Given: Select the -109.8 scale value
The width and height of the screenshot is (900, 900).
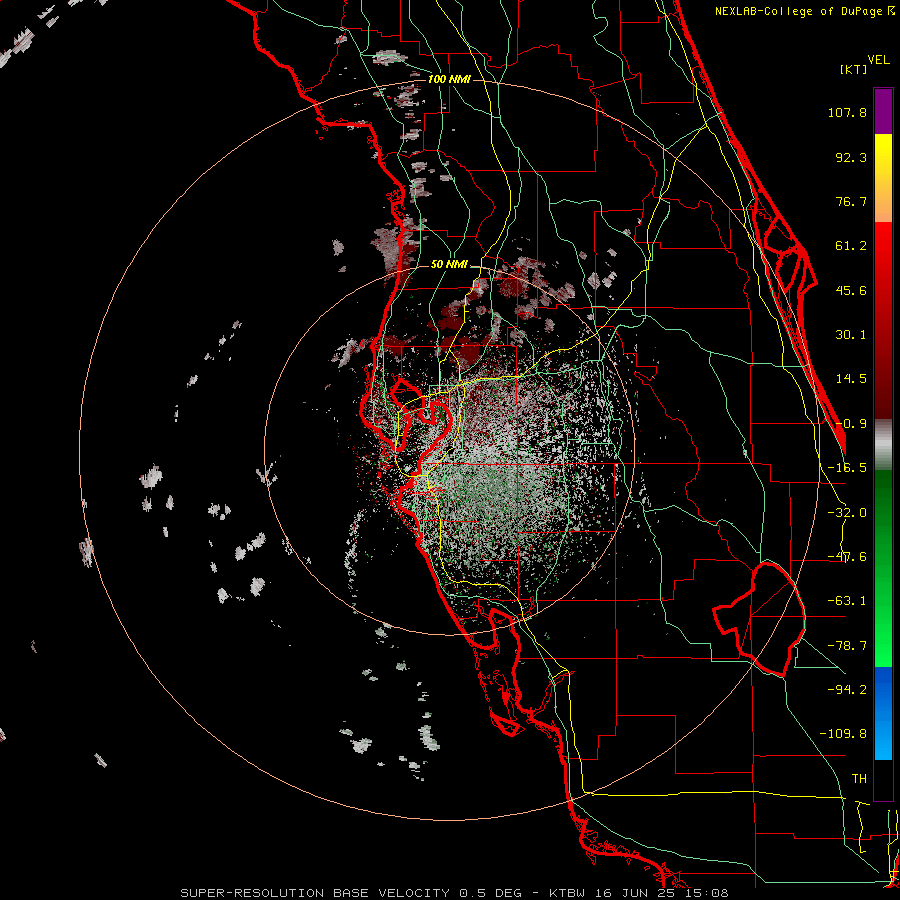Looking at the screenshot, I should pos(843,734).
